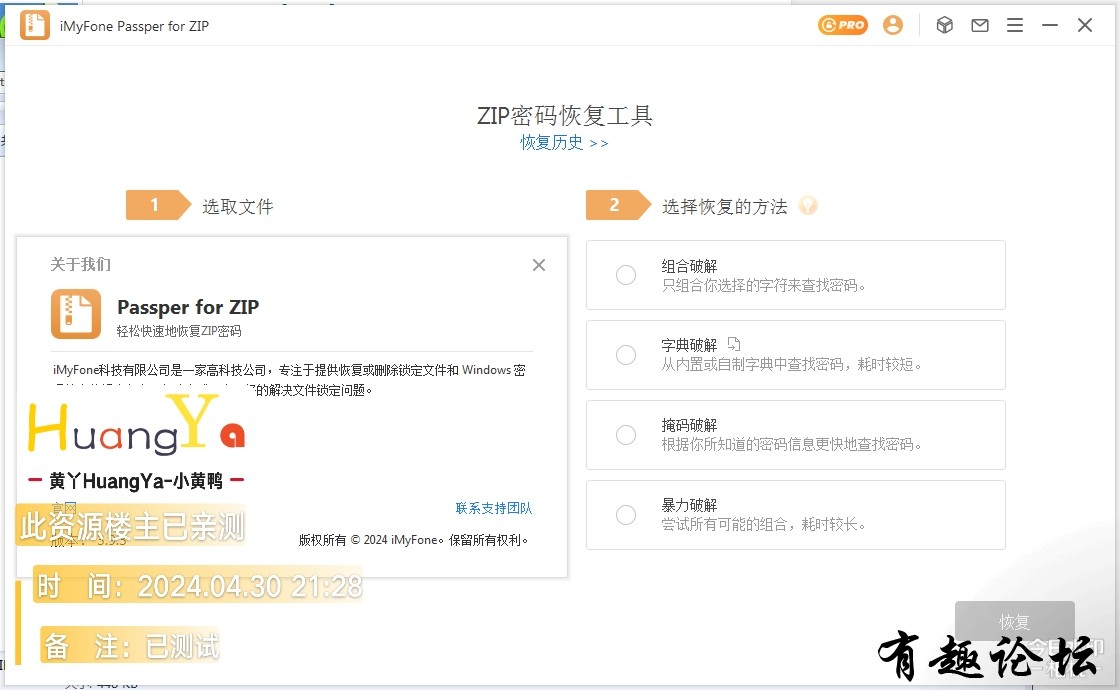
Task: Click the 恢复 button
Action: point(1014,621)
